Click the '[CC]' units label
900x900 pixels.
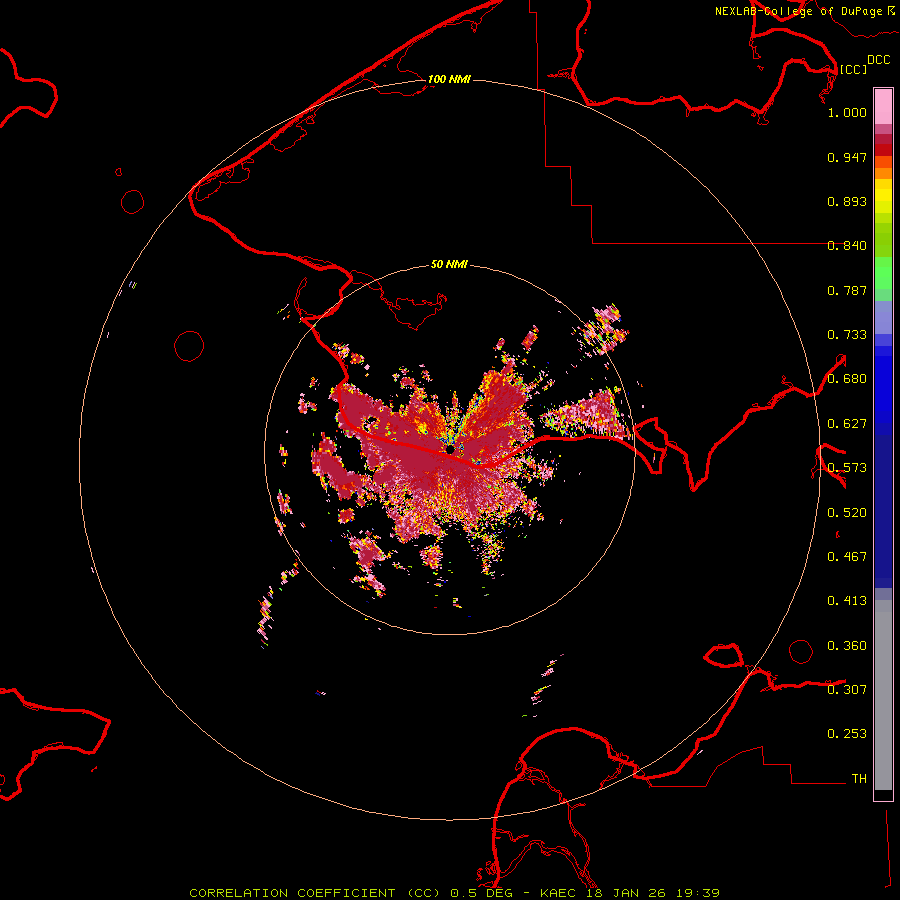(x=852, y=69)
